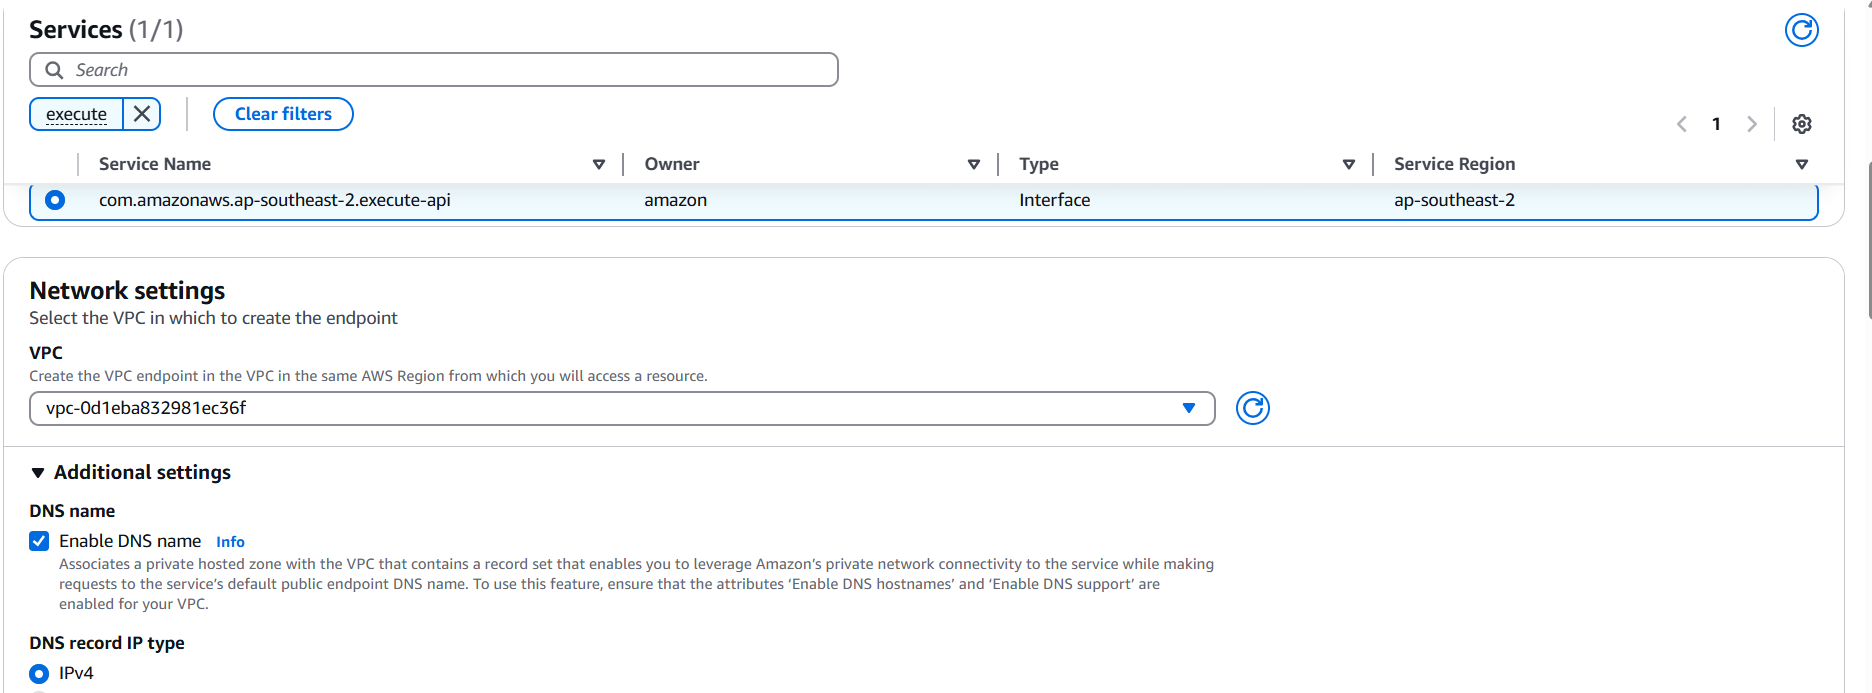The width and height of the screenshot is (1872, 693).
Task: Focus the services Search field
Action: [434, 70]
